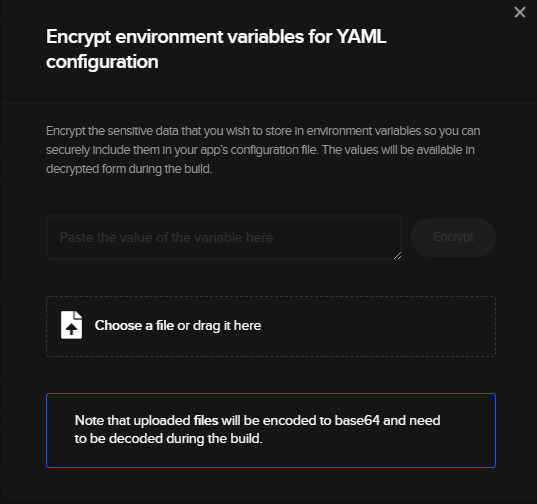Viewport: 537px width, 504px height.
Task: Click the divider line below the title
Action: 268,103
